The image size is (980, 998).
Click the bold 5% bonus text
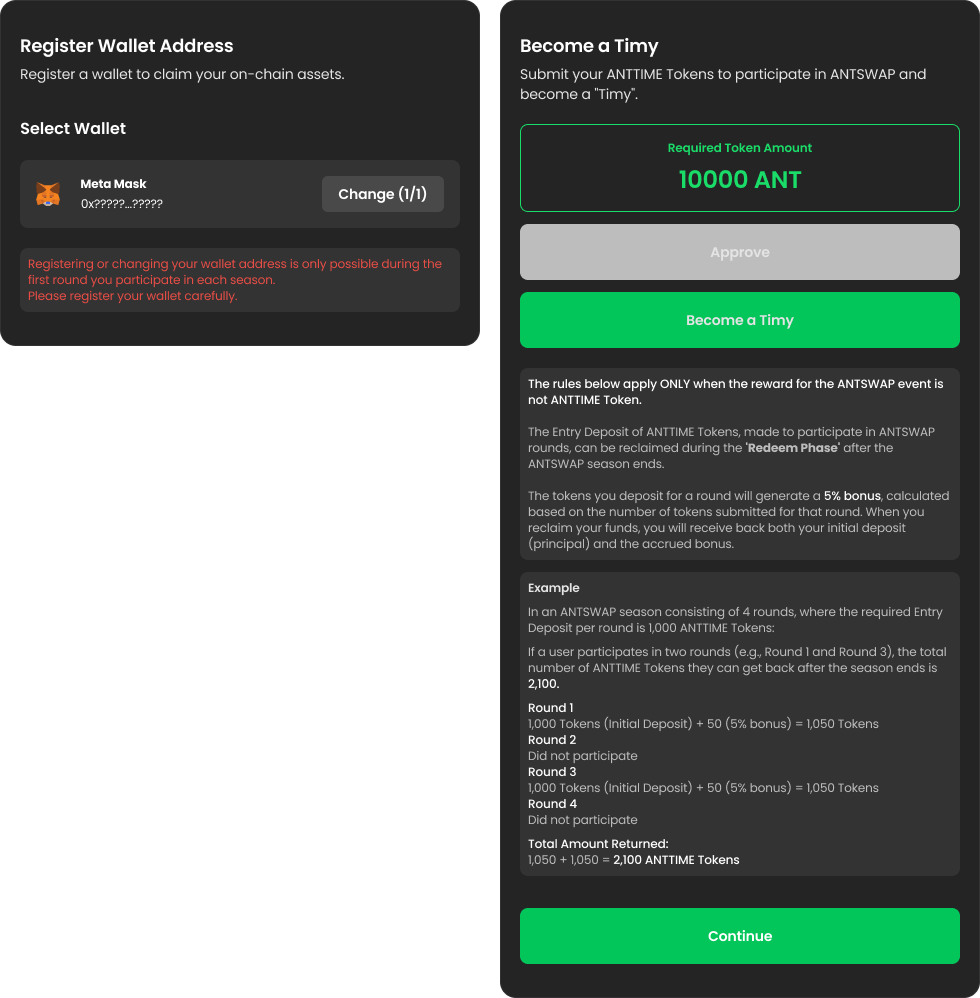coord(852,496)
